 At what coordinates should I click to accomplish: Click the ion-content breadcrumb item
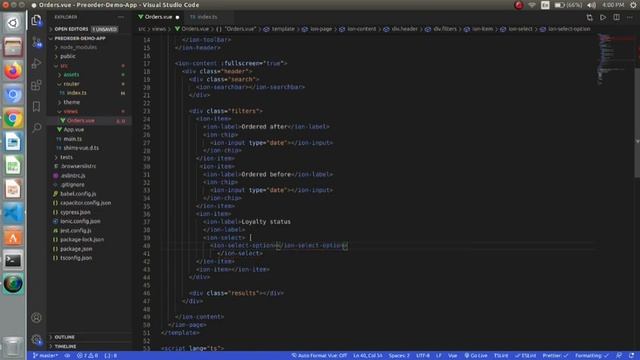point(358,29)
